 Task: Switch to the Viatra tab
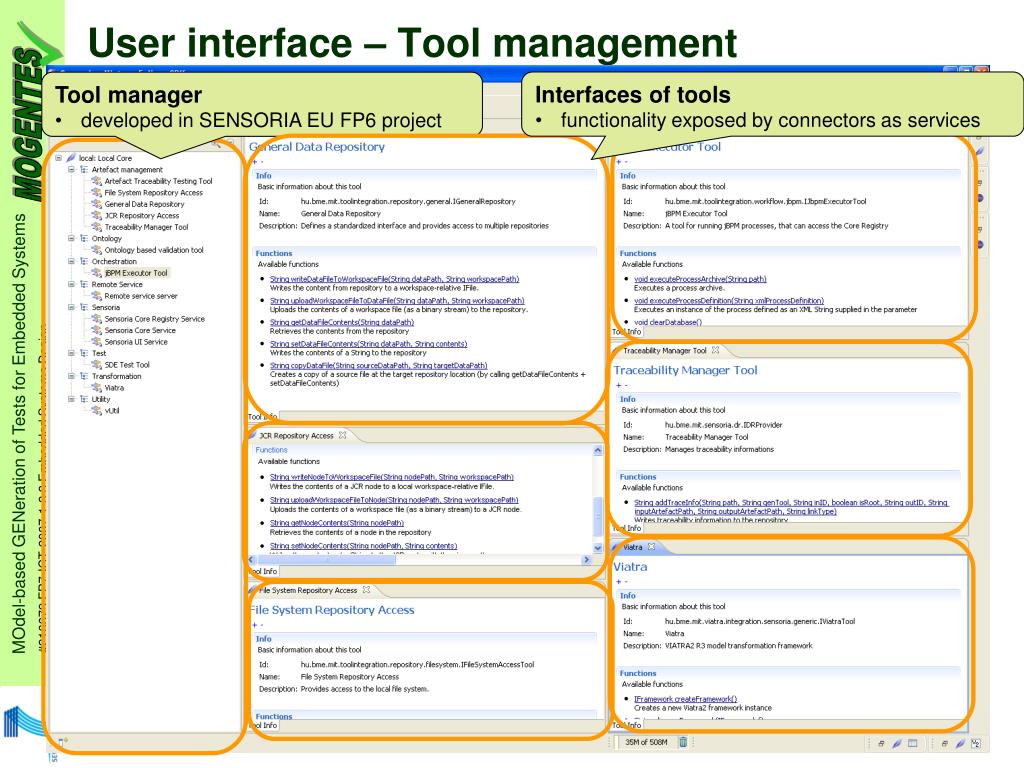(632, 547)
